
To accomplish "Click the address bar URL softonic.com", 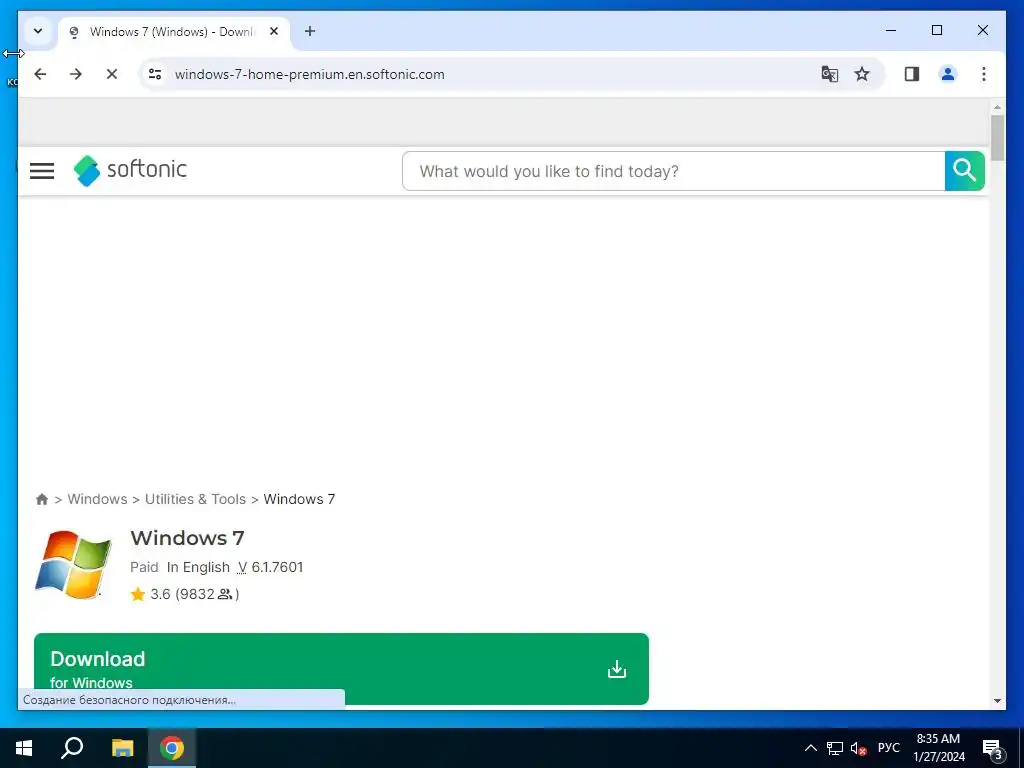I will 310,74.
